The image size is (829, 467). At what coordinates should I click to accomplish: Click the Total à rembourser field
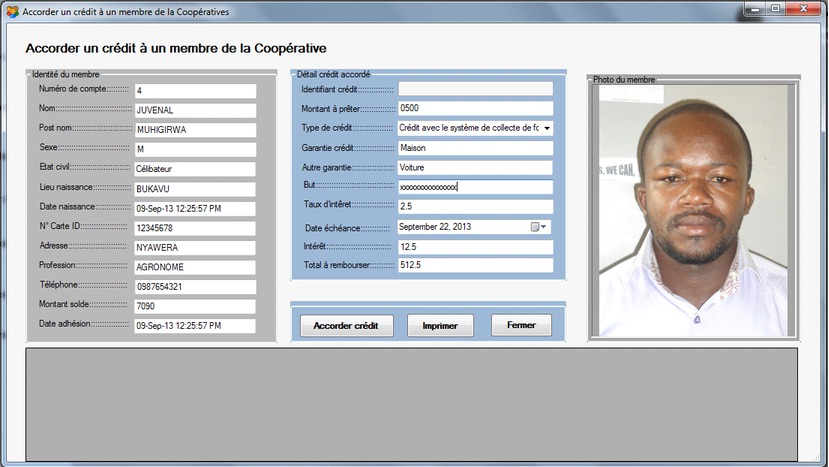[474, 265]
